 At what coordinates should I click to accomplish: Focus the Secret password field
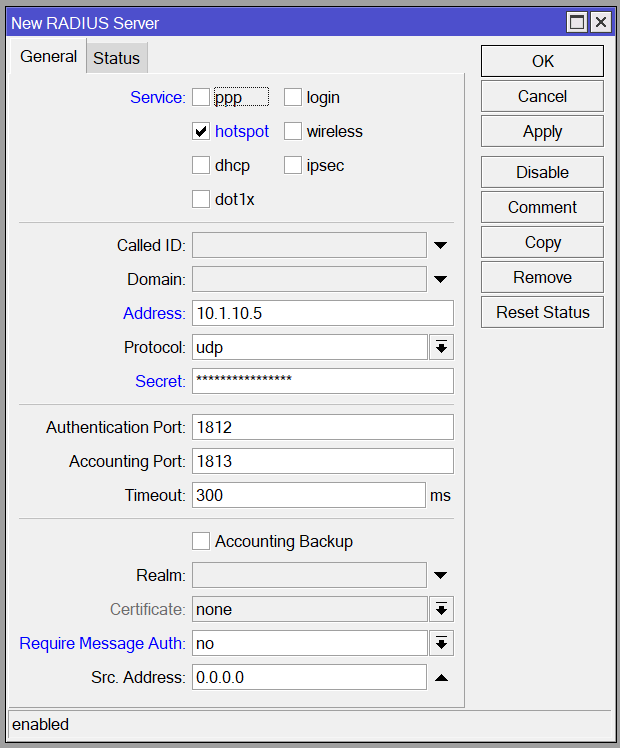323,381
